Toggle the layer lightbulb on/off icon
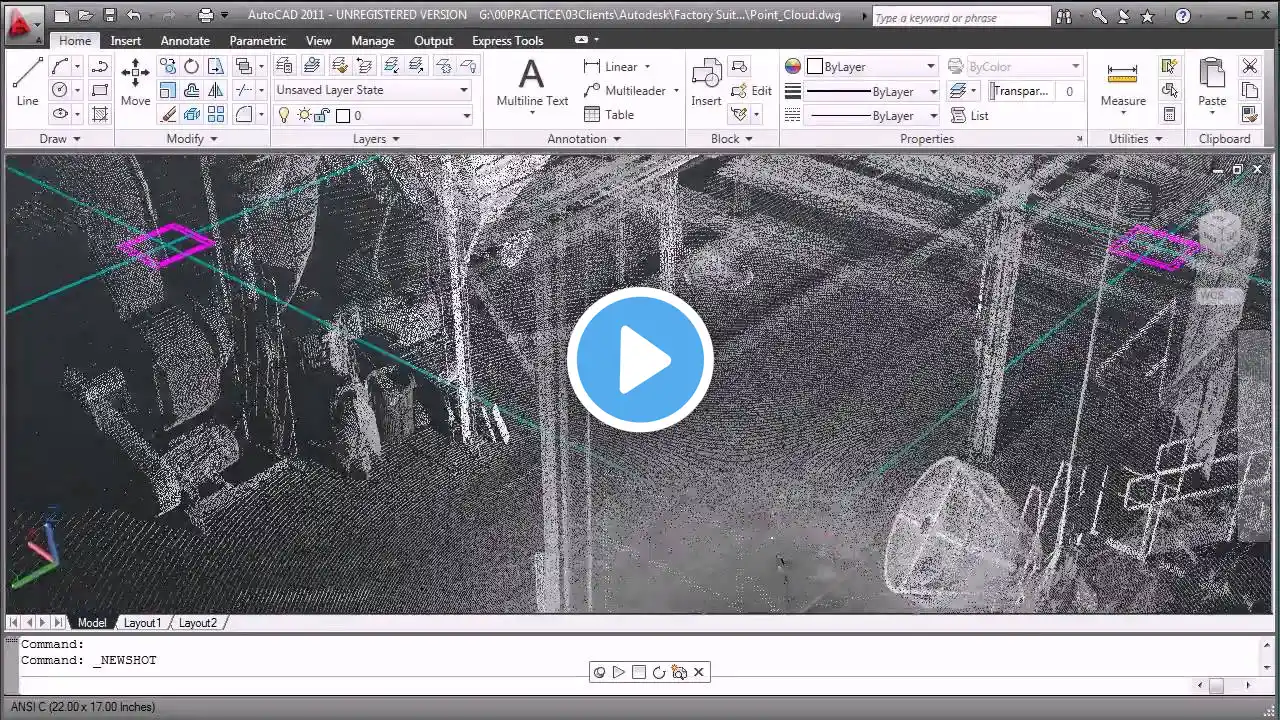 tap(283, 115)
